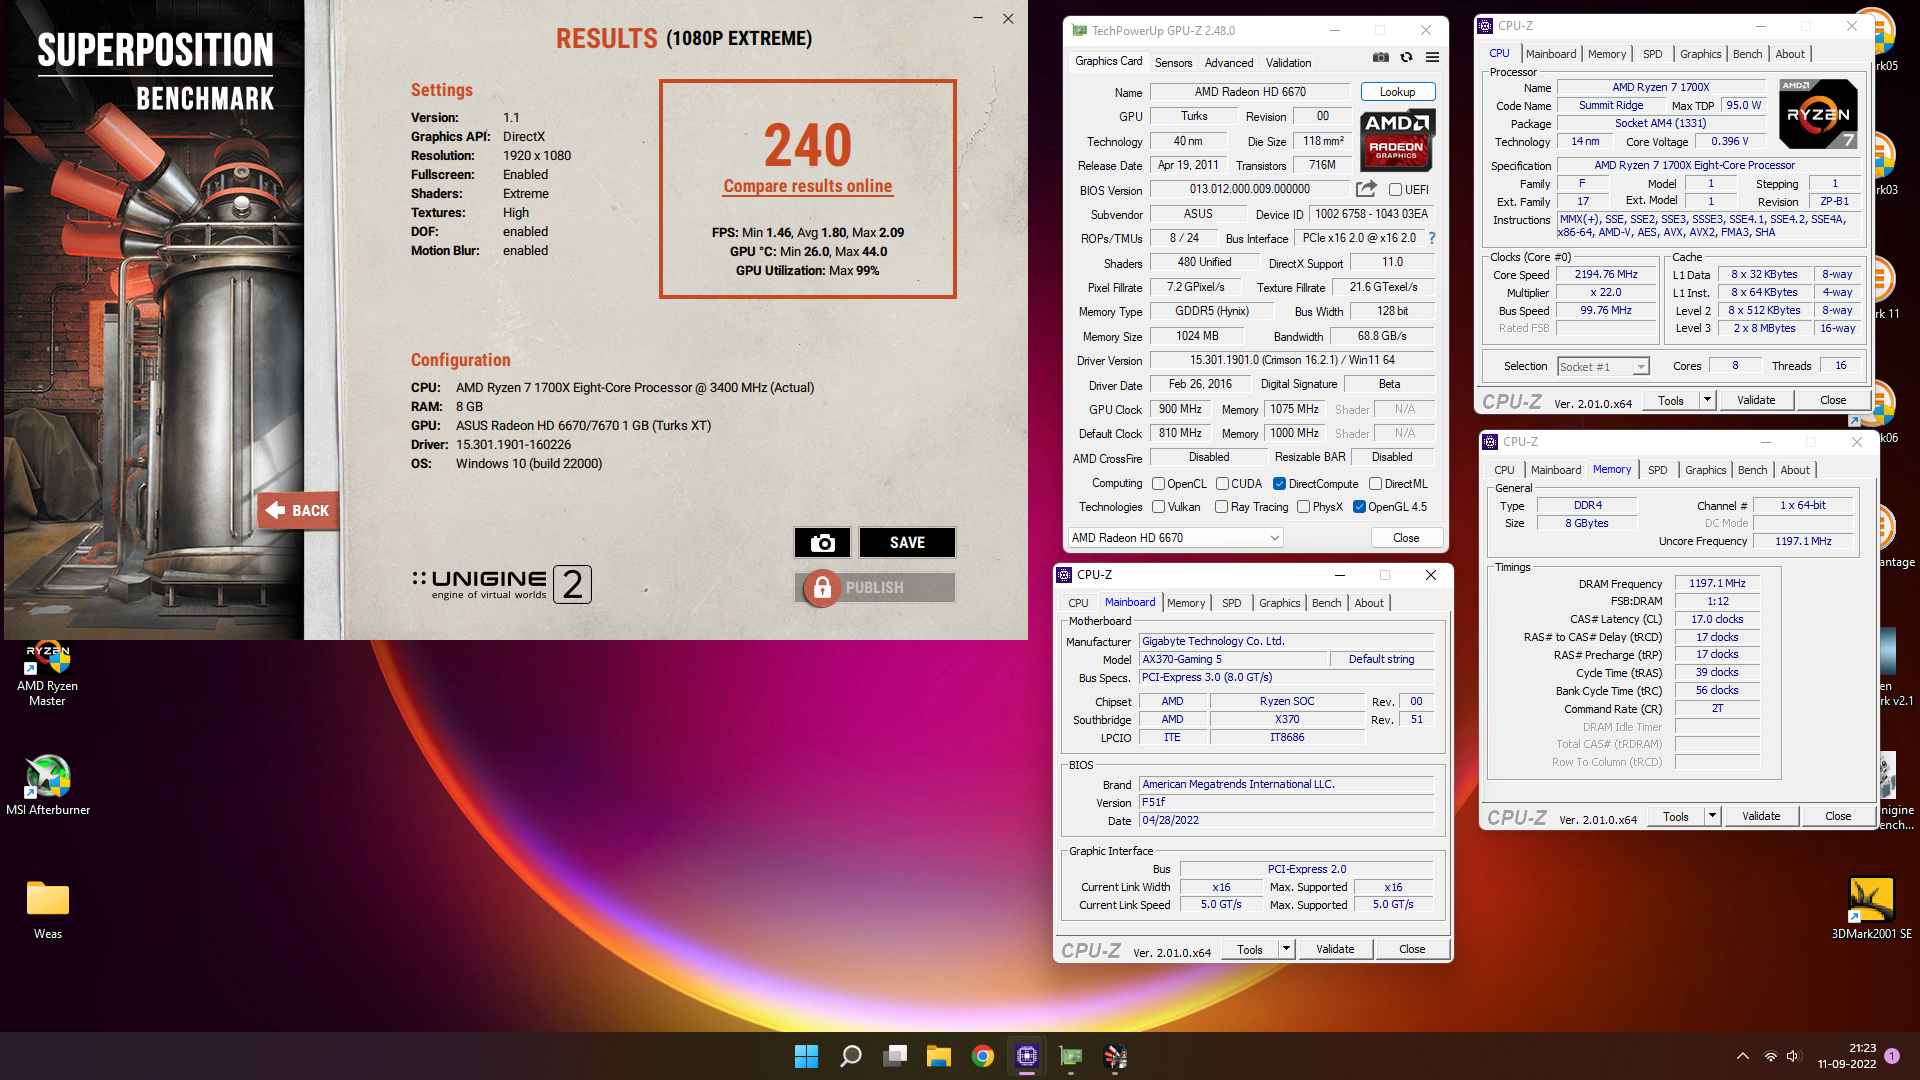
Task: Click the Close button in GPU-Z
Action: click(x=1405, y=538)
